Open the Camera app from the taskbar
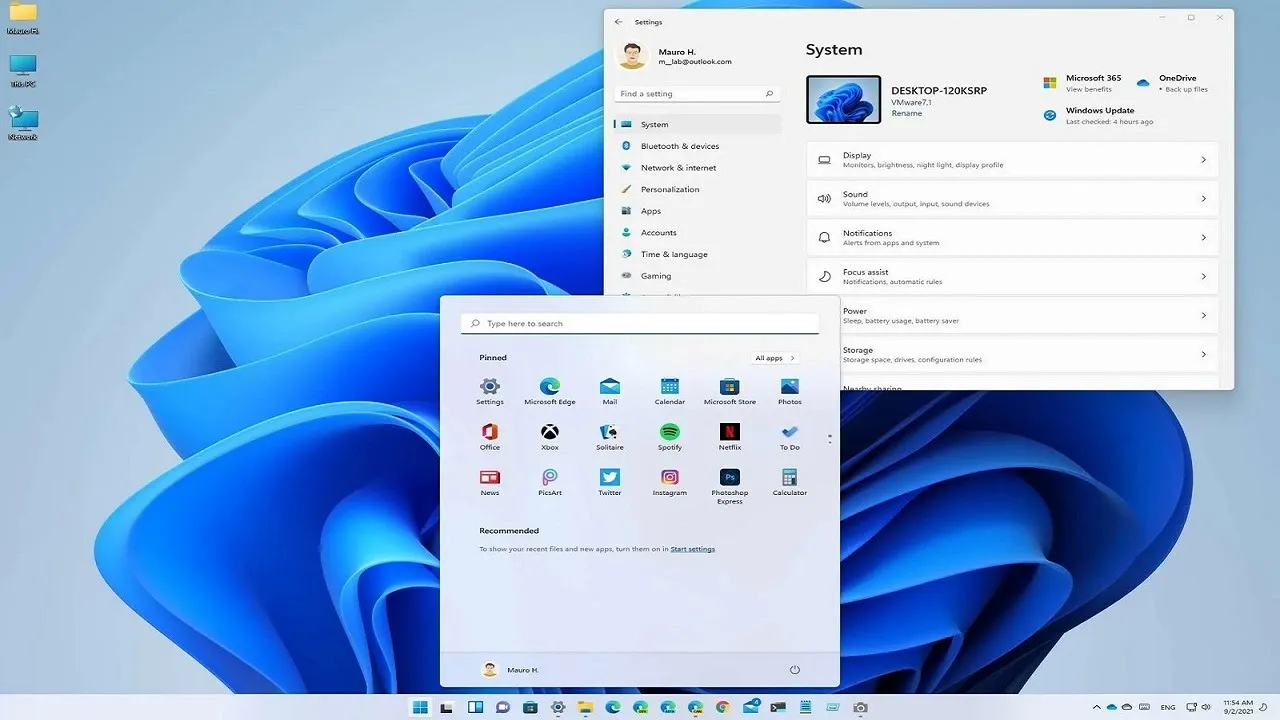This screenshot has height=720, width=1280. [860, 708]
